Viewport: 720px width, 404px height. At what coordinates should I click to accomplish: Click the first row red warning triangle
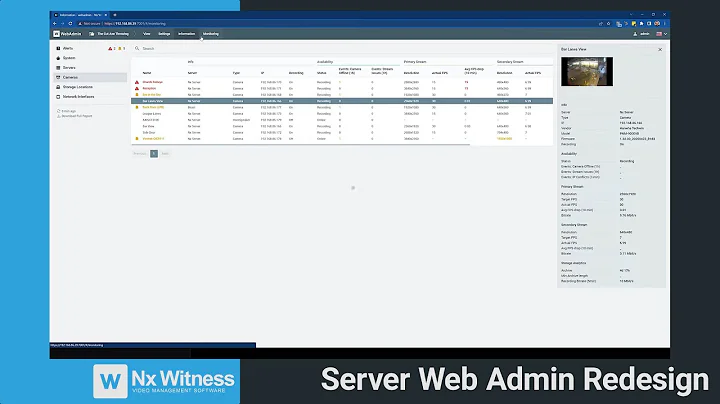pos(137,82)
